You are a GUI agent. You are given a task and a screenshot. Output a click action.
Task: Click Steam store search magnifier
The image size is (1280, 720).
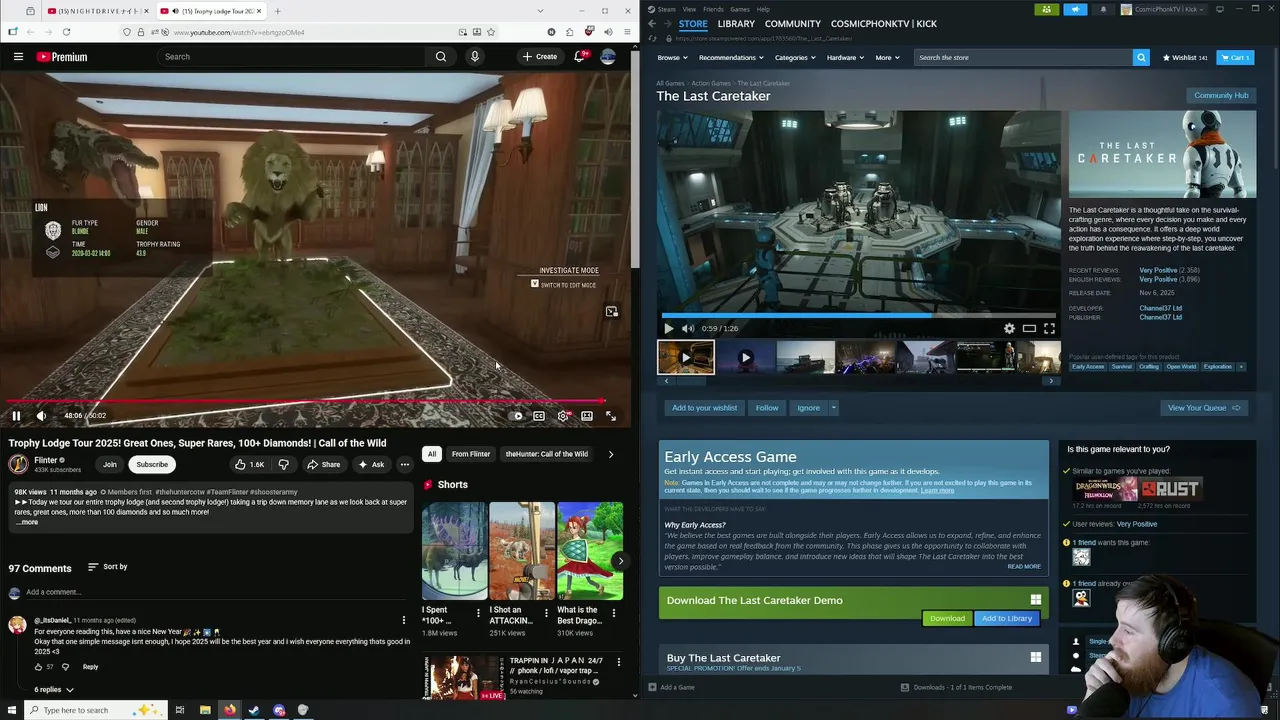(1141, 58)
